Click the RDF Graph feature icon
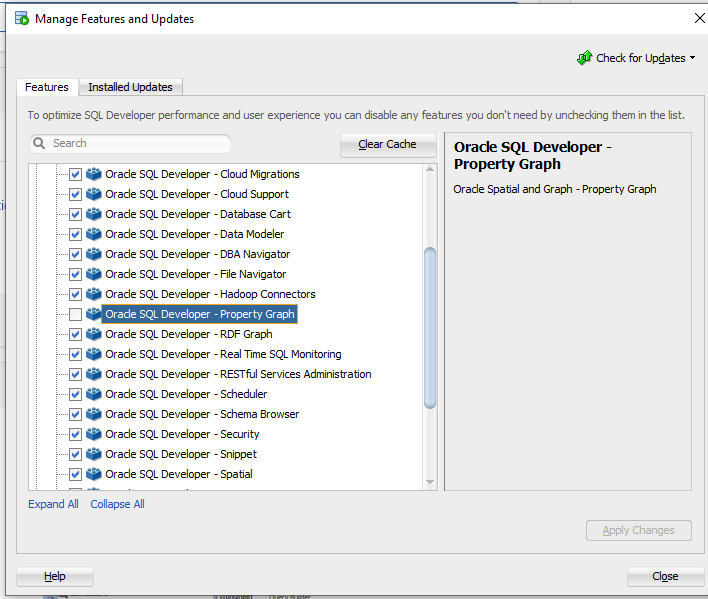 93,334
